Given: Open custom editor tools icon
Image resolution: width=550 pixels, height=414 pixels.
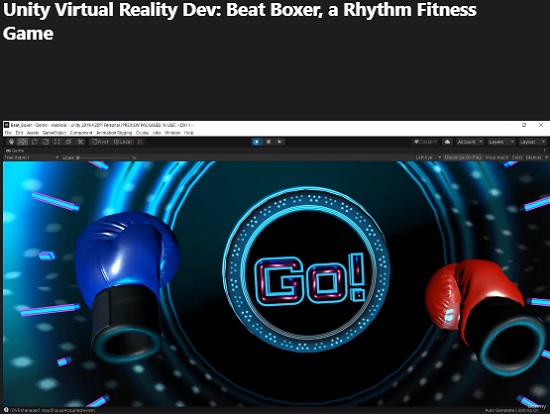Looking at the screenshot, I should (80, 142).
